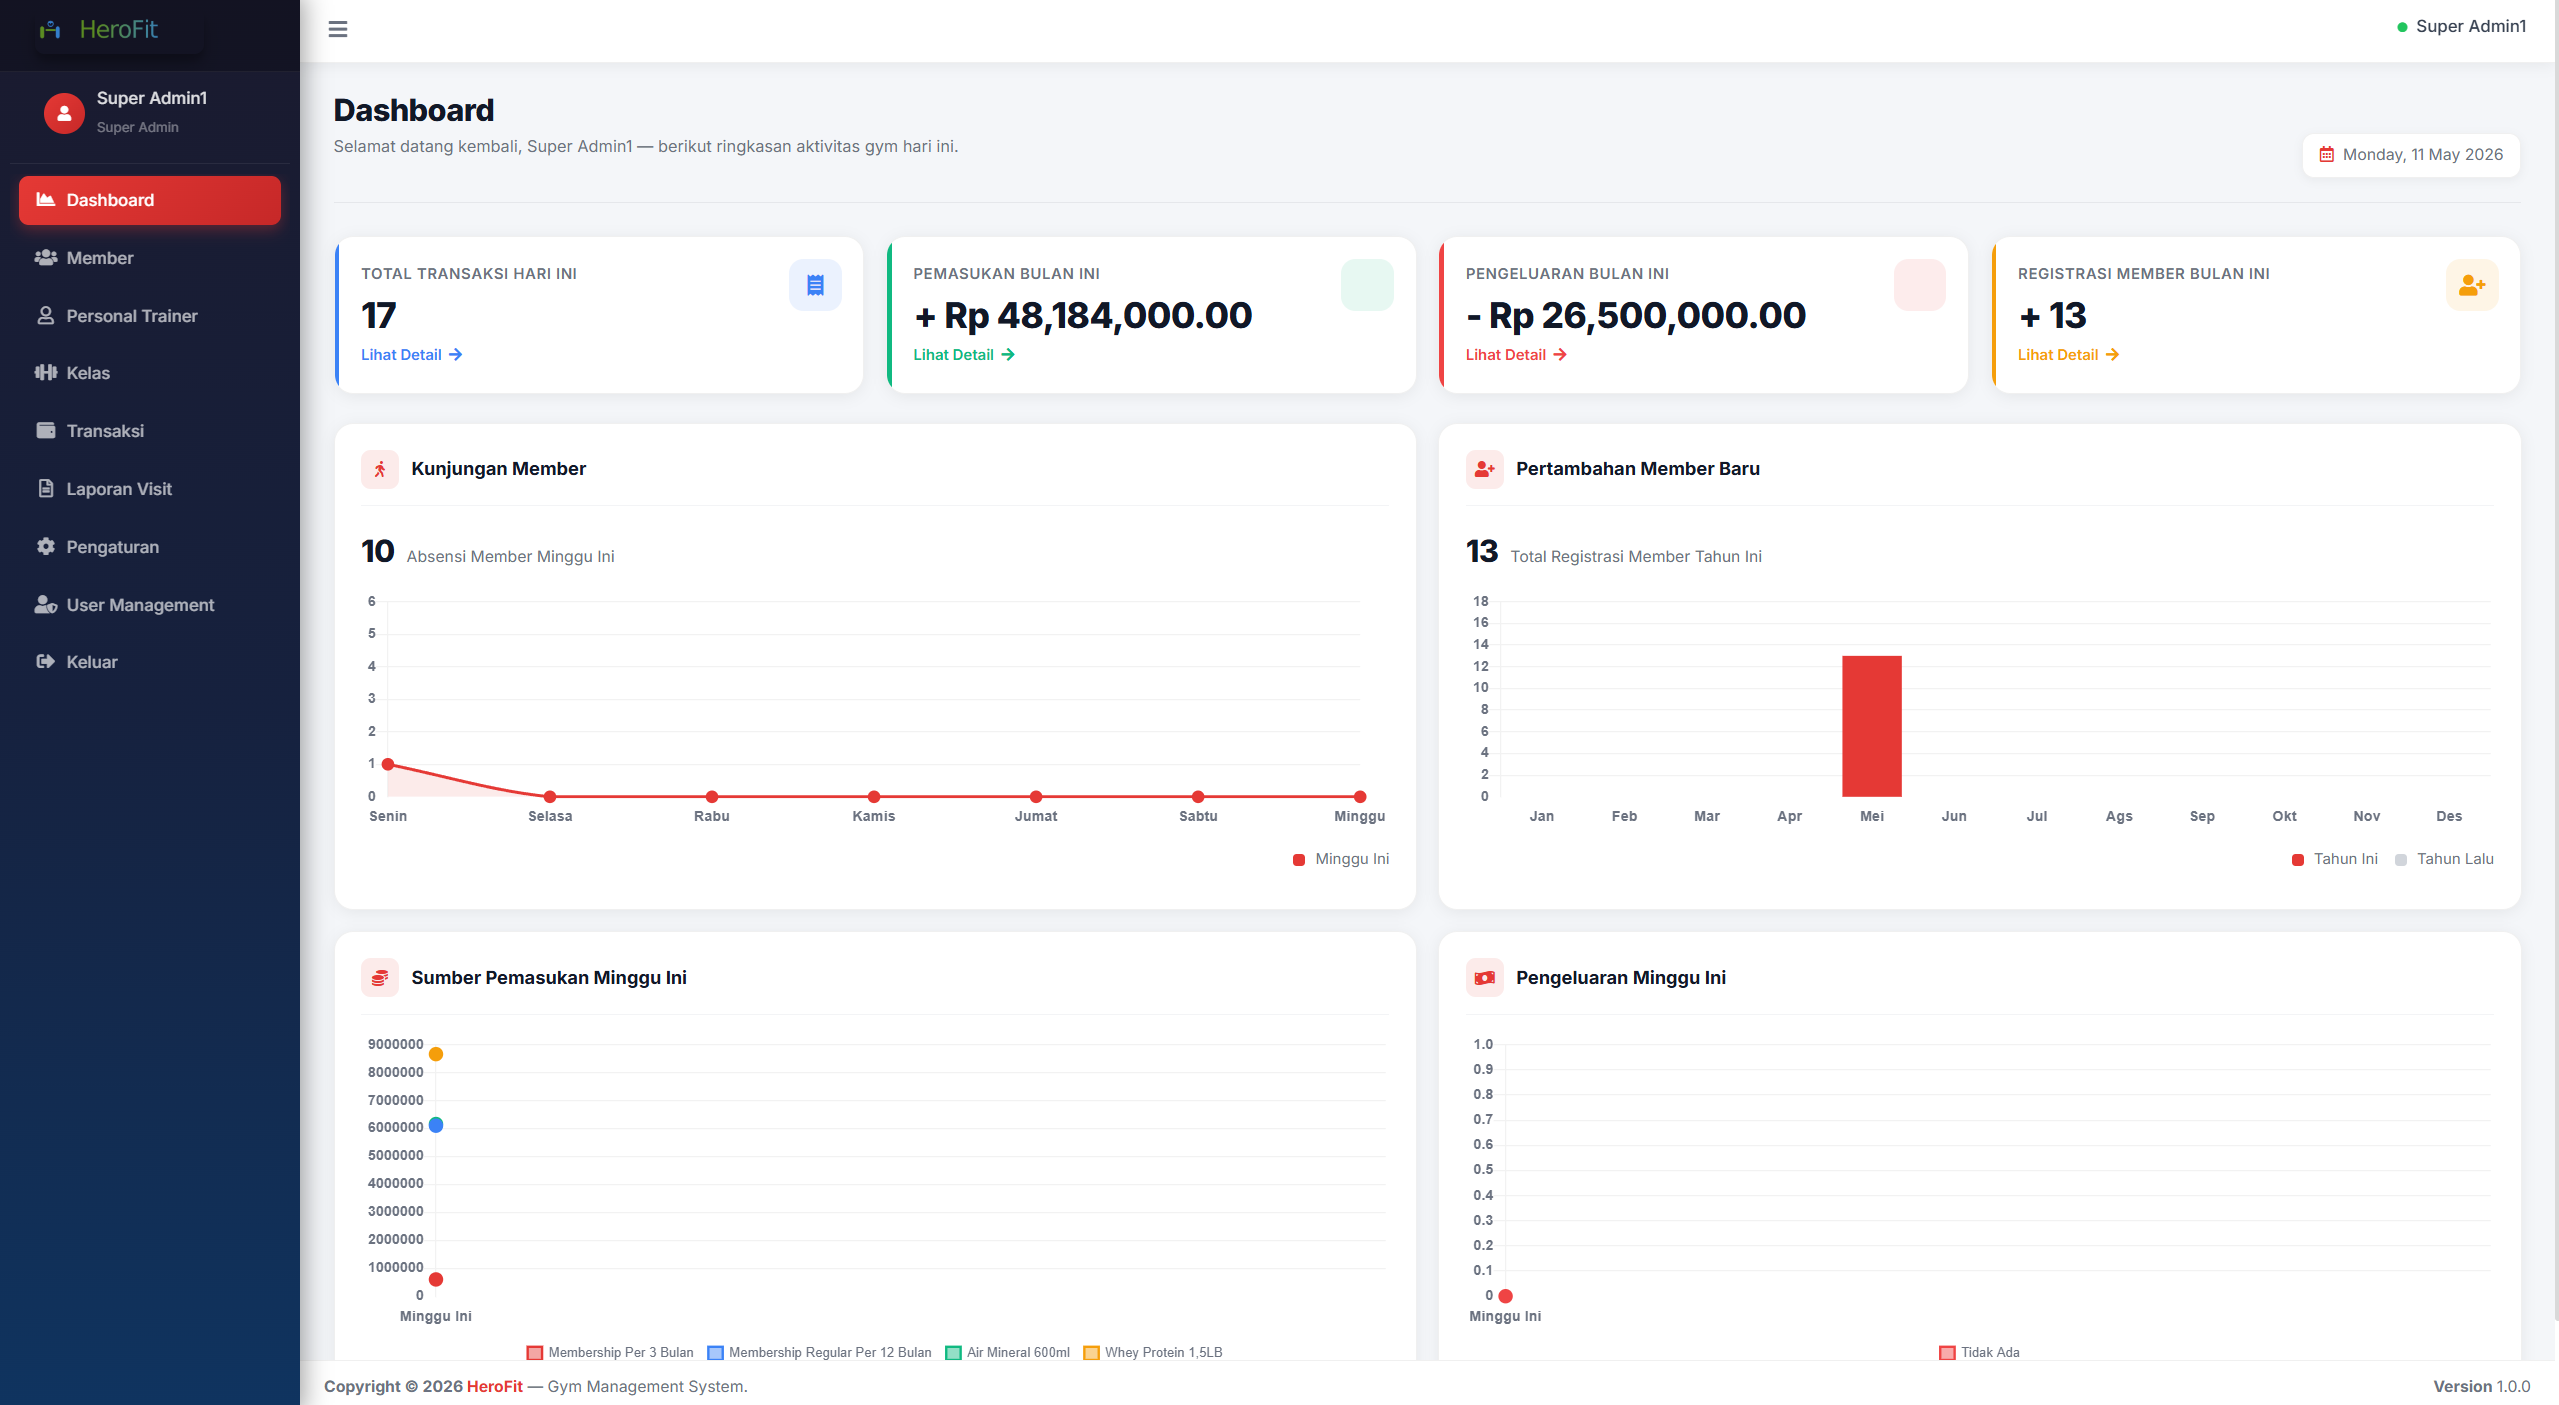Toggle the Tahun Ini legend entry
Image resolution: width=2559 pixels, height=1405 pixels.
[x=2334, y=859]
